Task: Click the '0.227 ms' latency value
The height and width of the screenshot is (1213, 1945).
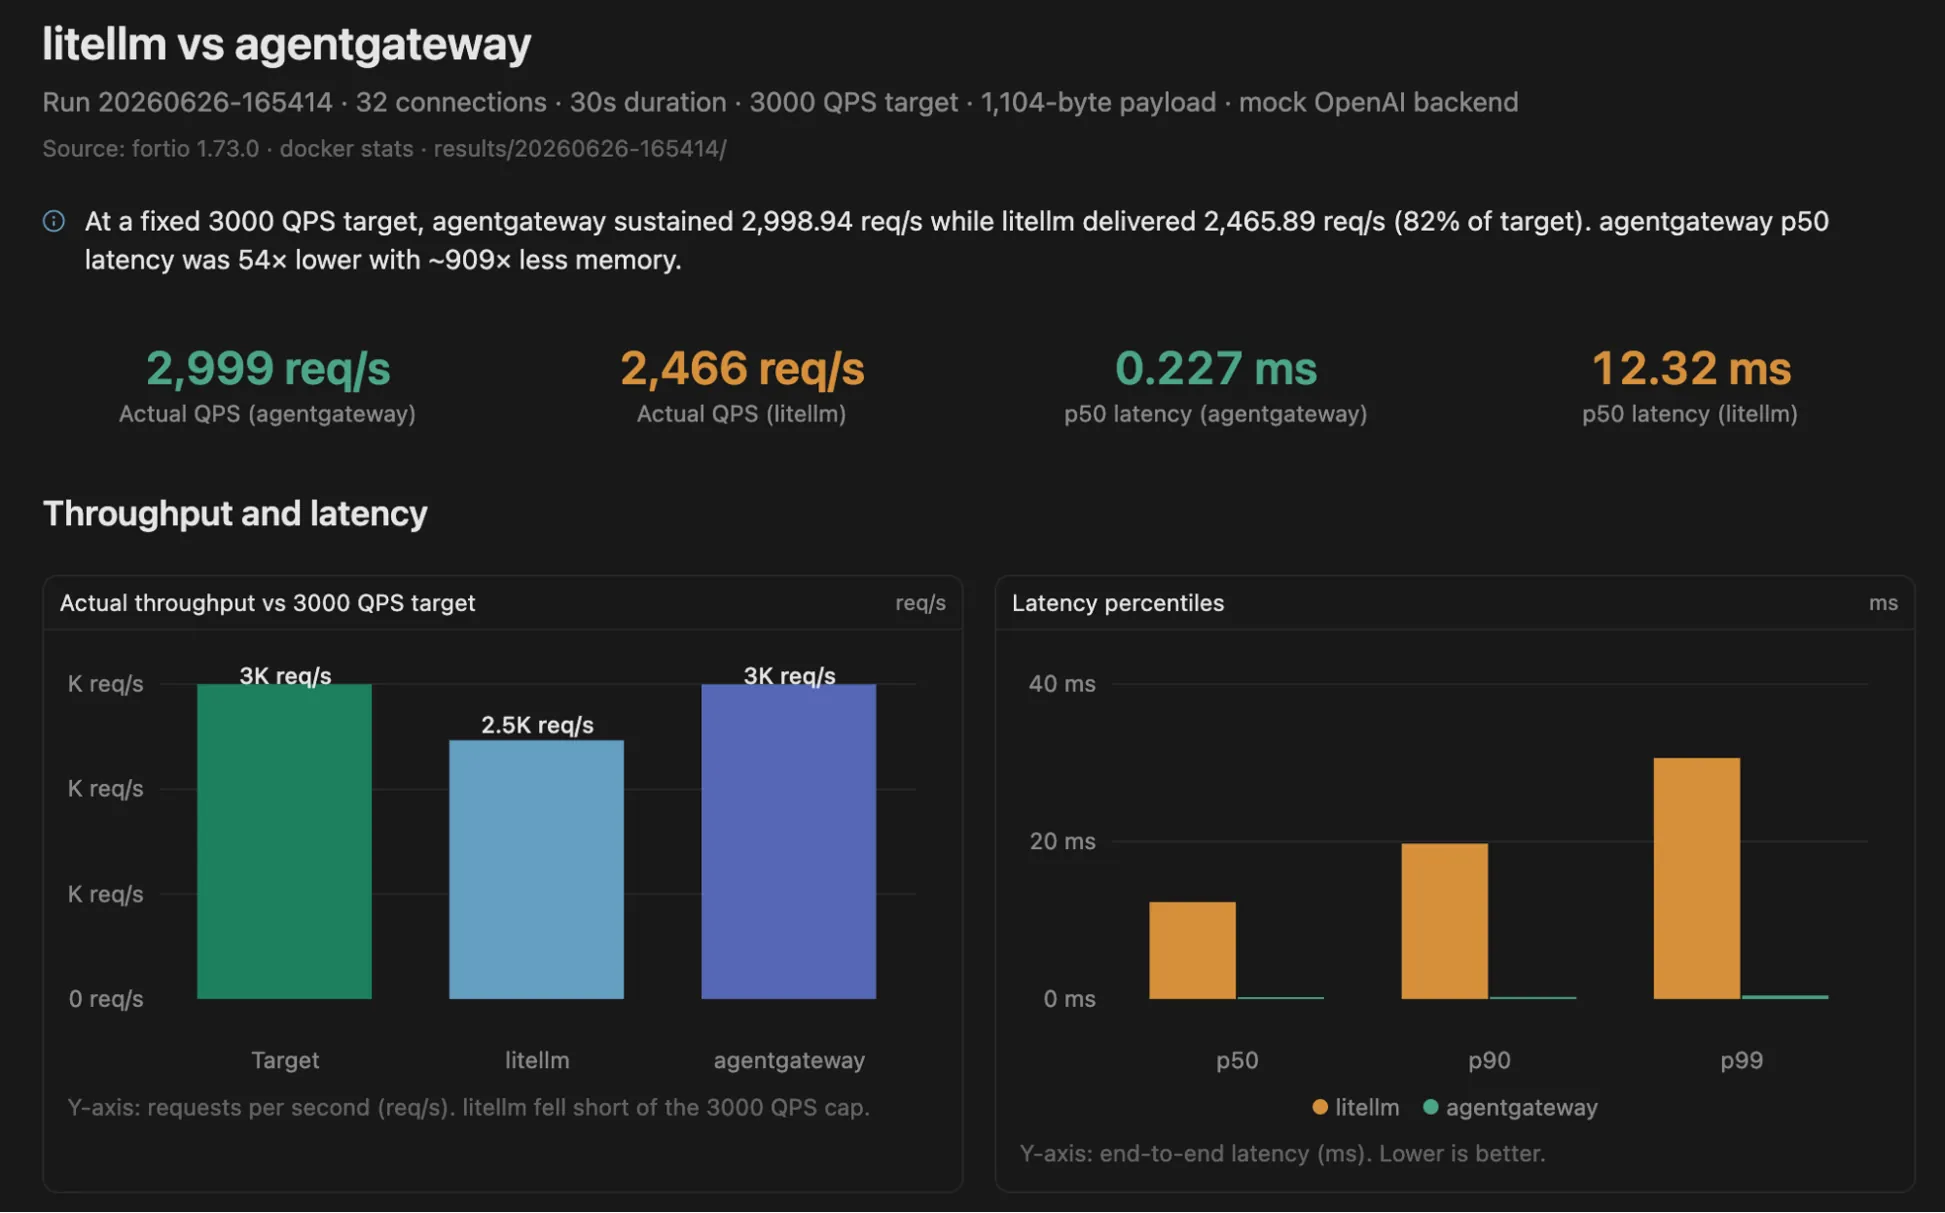Action: 1216,368
